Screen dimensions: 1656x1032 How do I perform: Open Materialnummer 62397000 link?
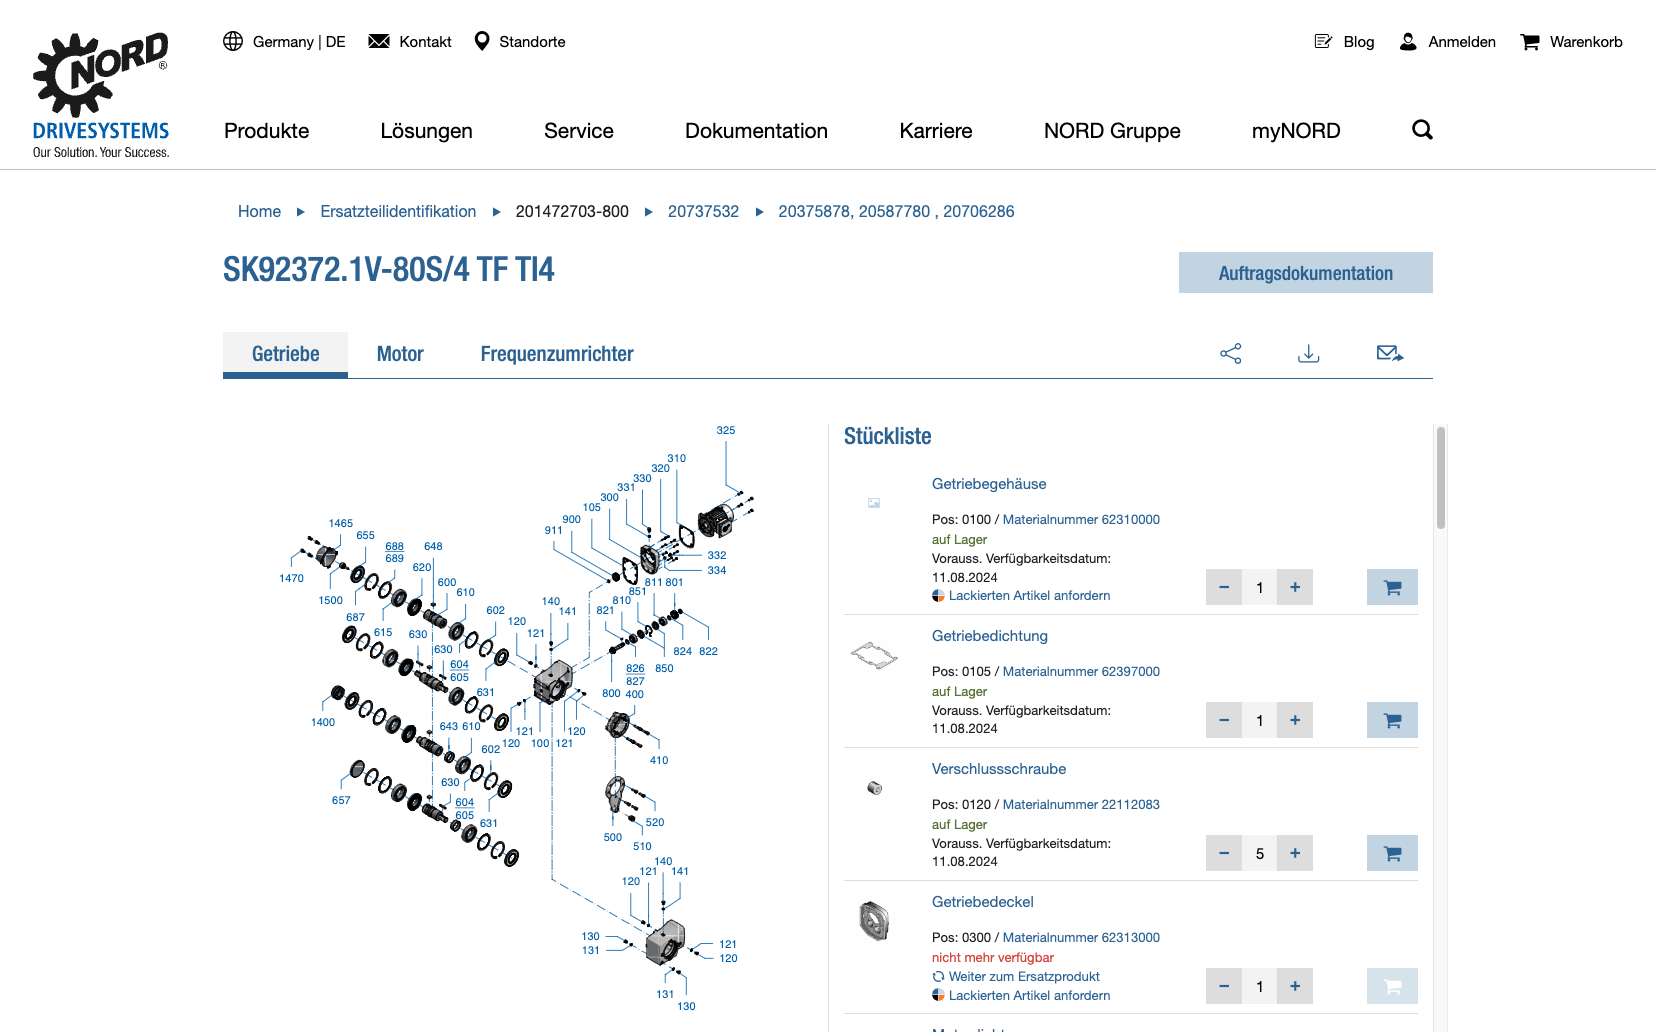[x=1081, y=672]
